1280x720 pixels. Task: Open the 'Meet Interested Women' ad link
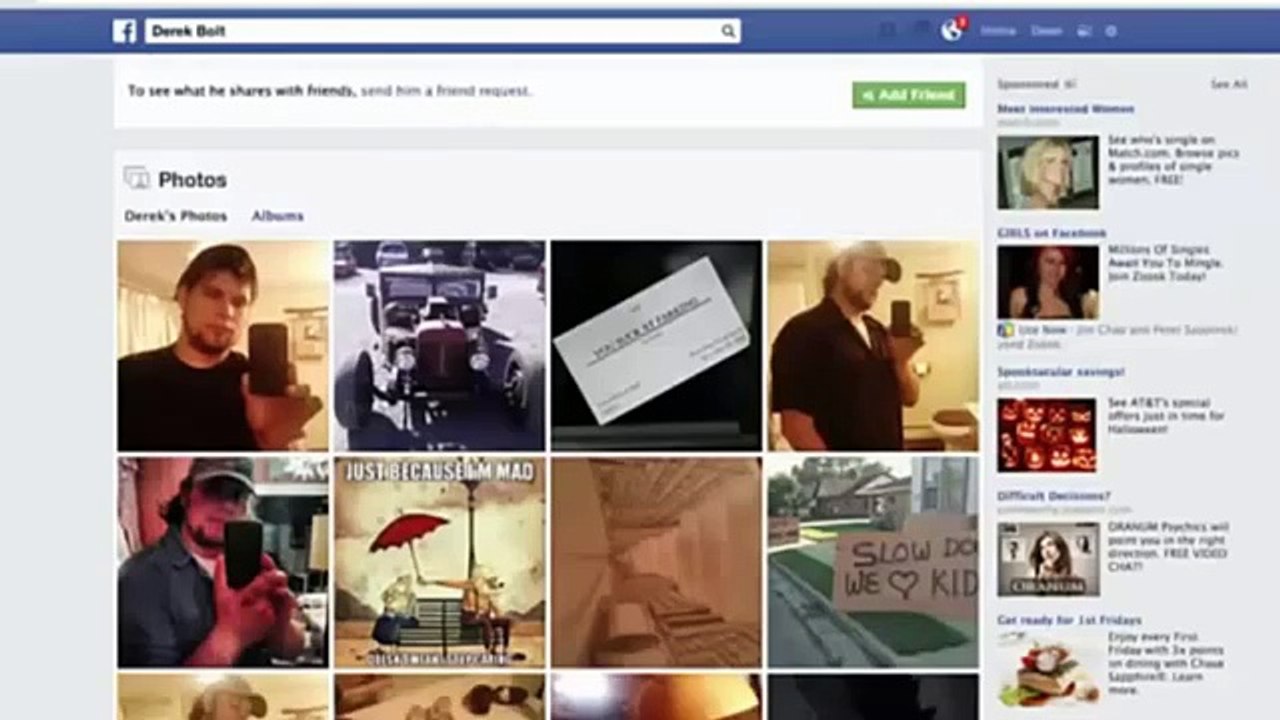coord(1065,108)
